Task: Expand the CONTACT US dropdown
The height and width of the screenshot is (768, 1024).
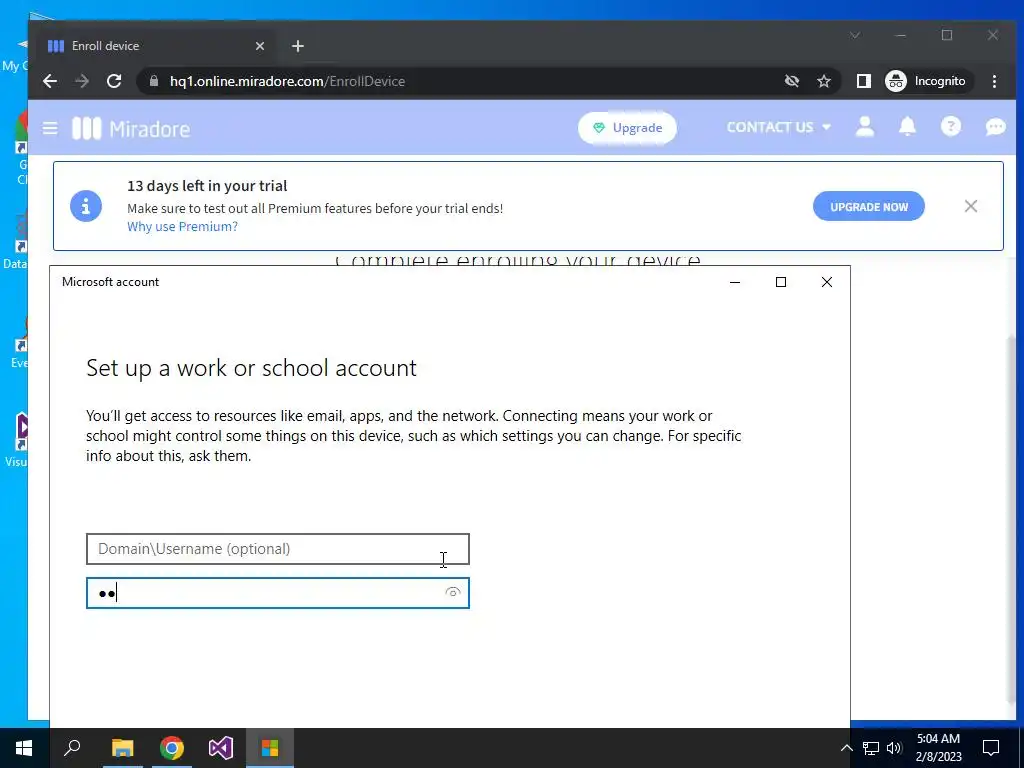Action: tap(778, 127)
